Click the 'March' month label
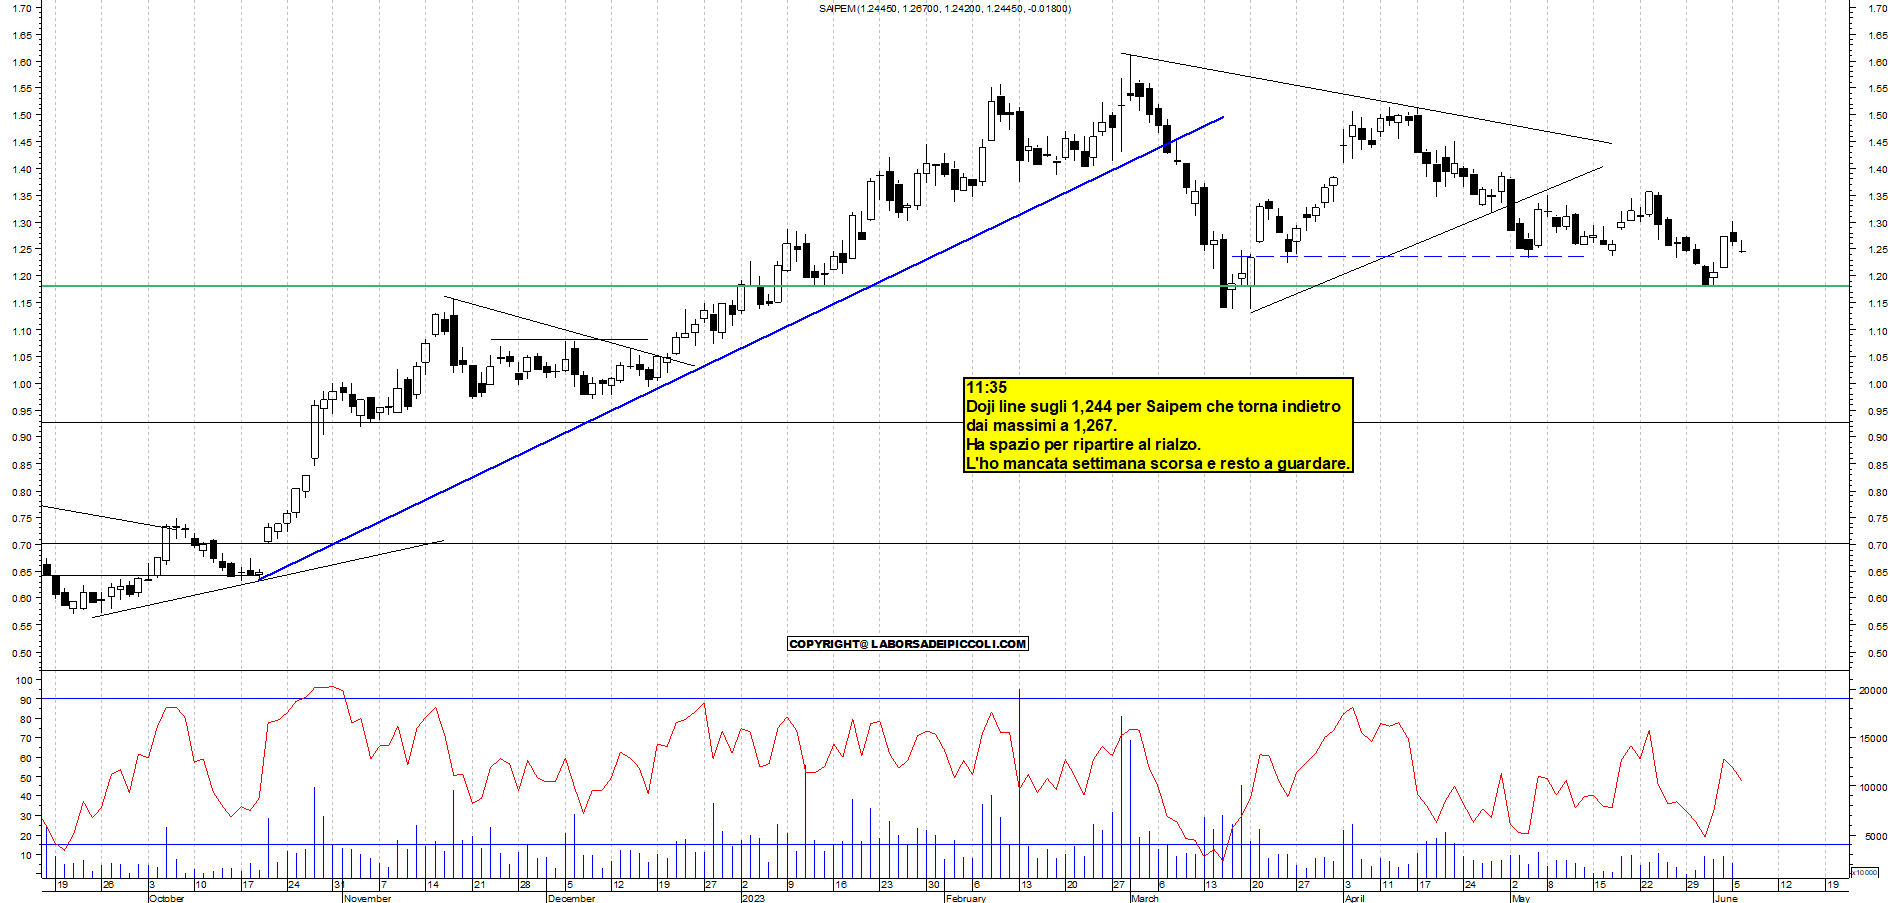 1144,898
